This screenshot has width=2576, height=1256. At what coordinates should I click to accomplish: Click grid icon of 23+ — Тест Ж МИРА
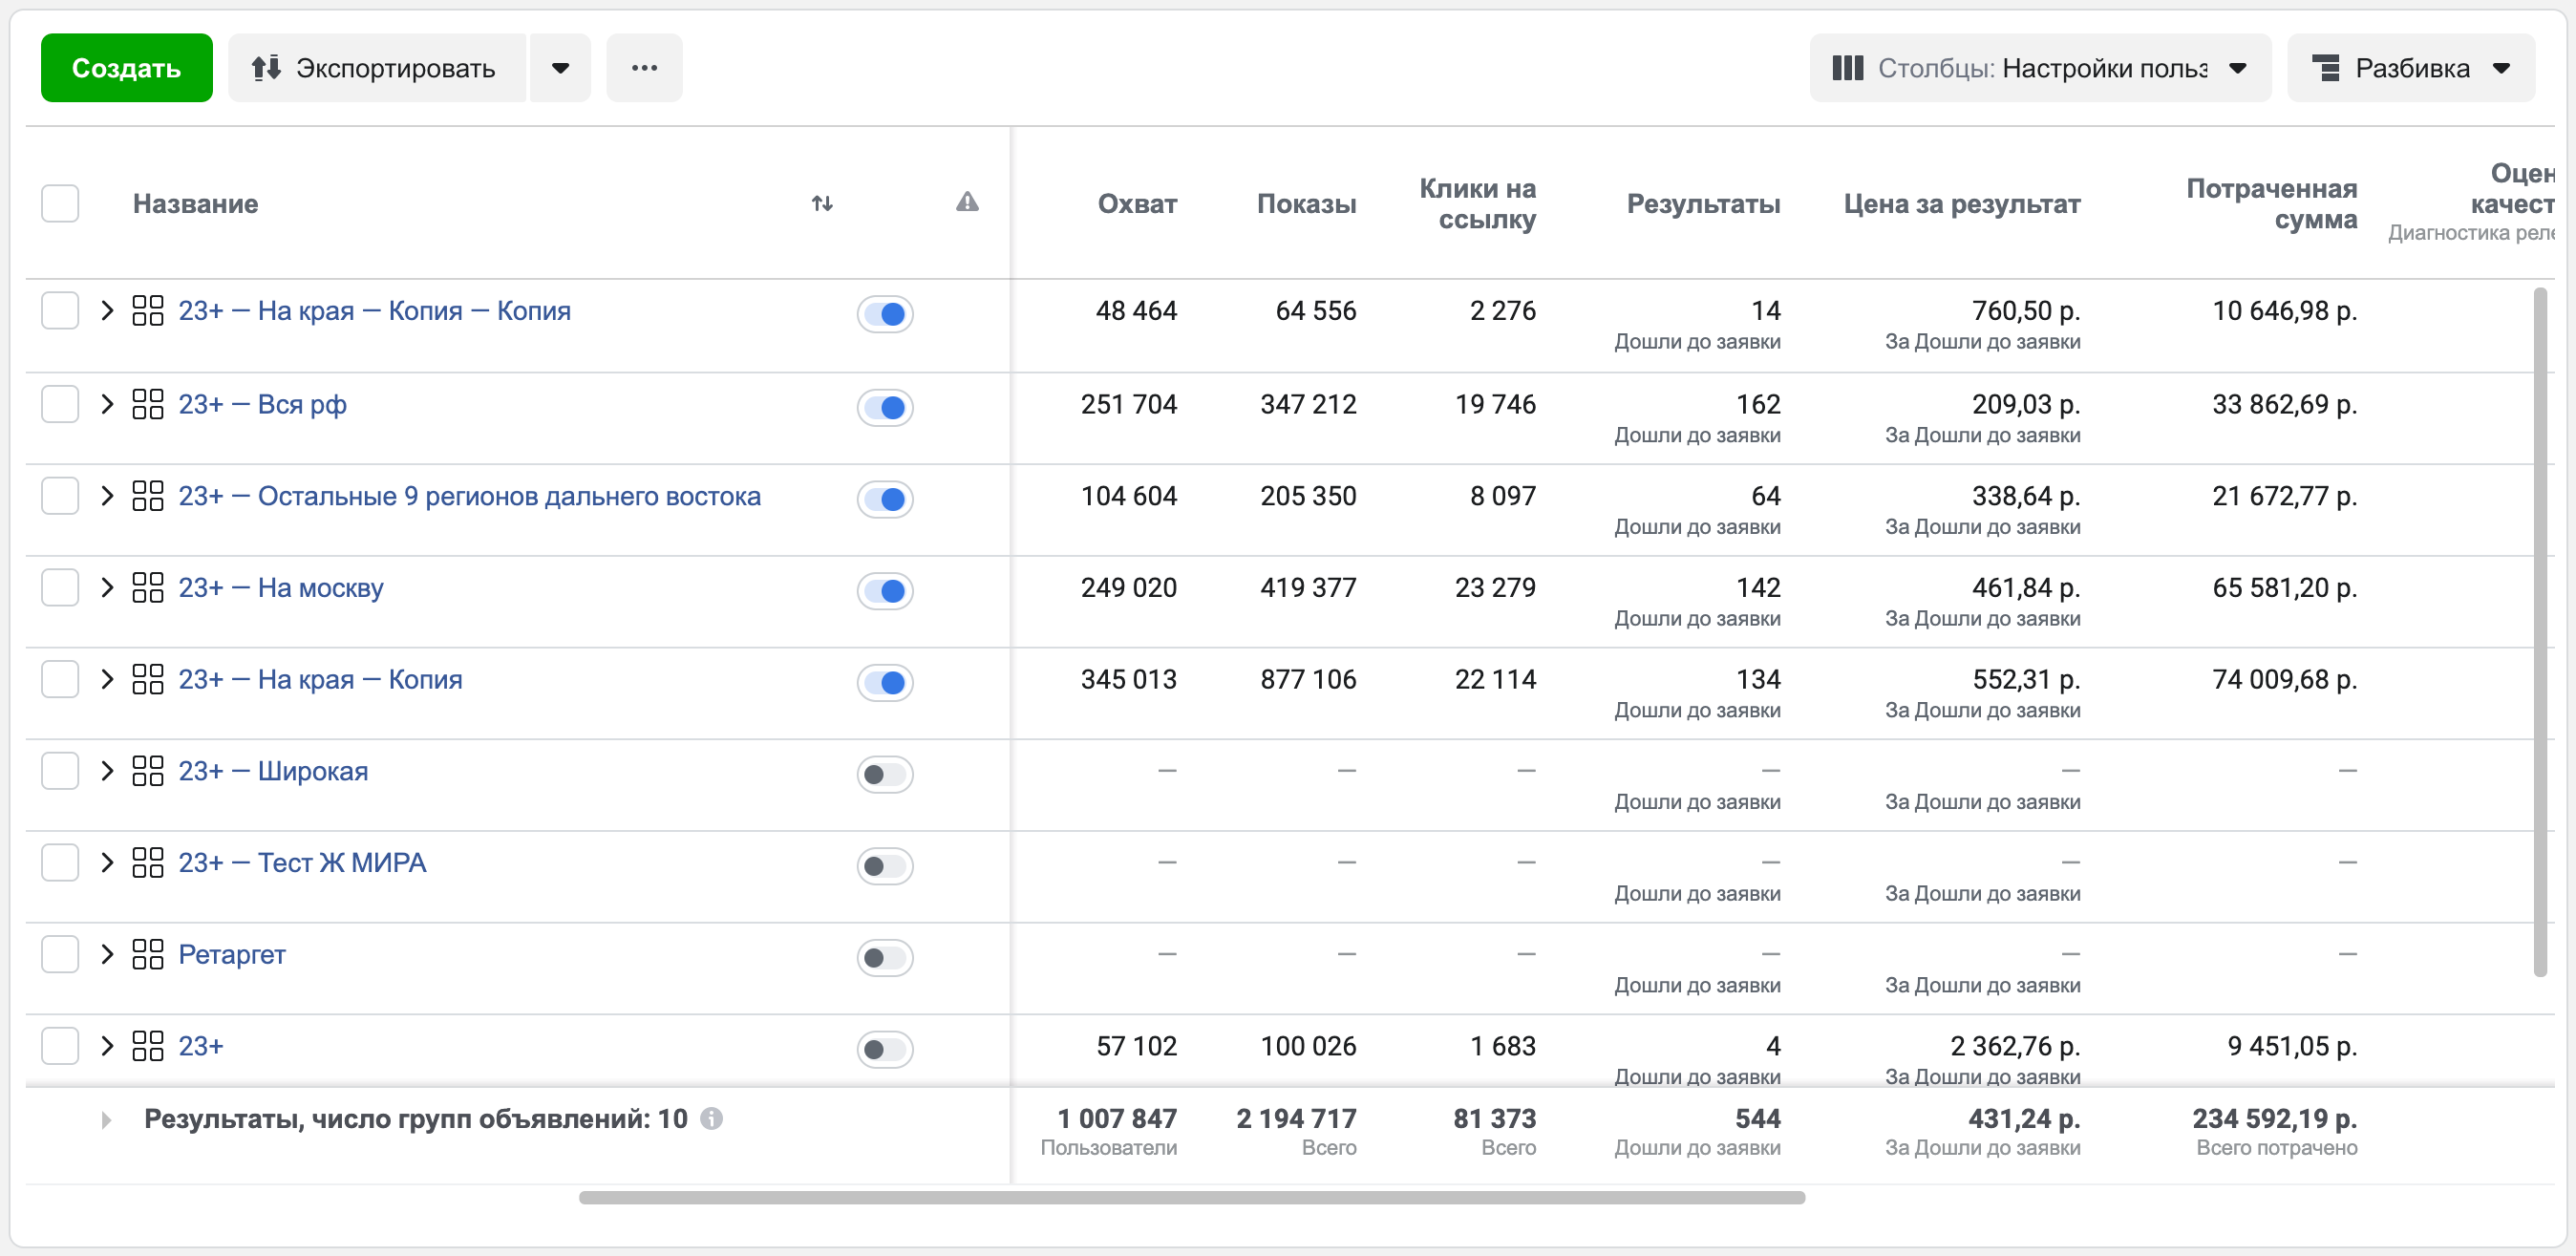coord(148,862)
